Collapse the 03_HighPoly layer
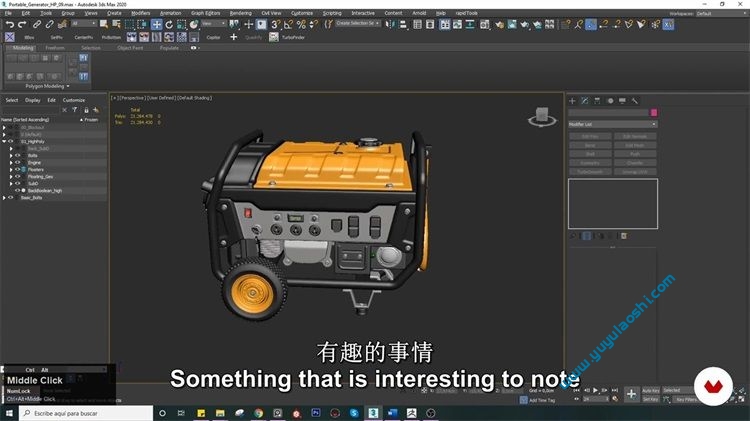750x421 pixels. point(4,142)
